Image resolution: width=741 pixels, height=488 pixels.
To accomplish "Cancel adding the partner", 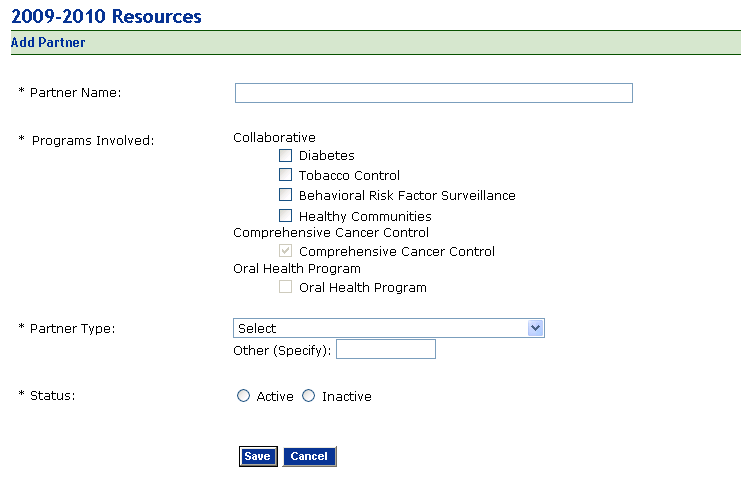I will 309,456.
